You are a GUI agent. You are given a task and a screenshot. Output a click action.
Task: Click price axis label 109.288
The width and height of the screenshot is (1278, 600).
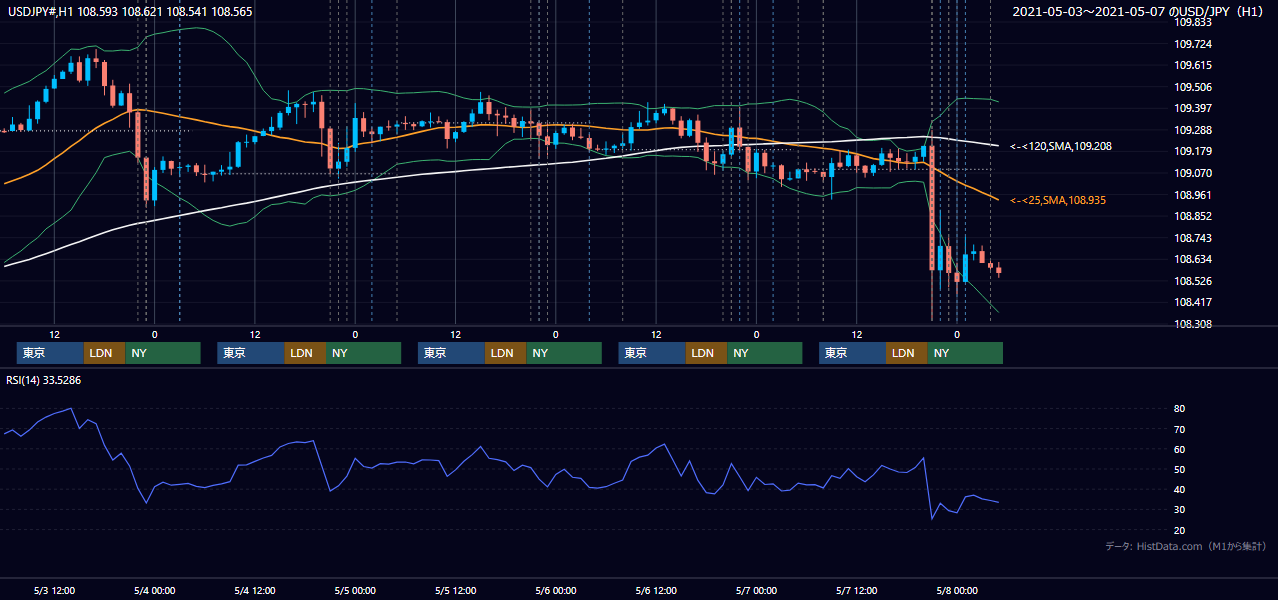[x=1192, y=130]
